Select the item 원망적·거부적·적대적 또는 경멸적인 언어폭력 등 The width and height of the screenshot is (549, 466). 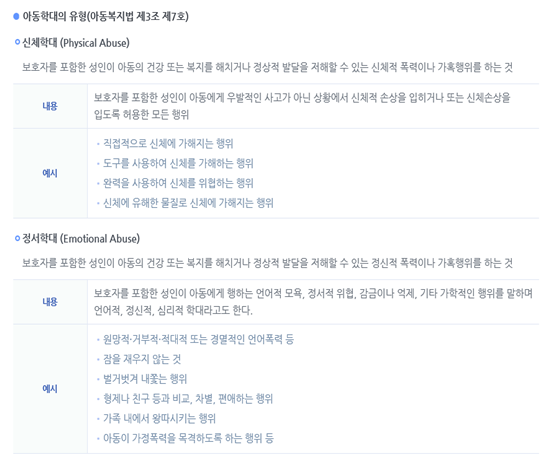(x=199, y=339)
